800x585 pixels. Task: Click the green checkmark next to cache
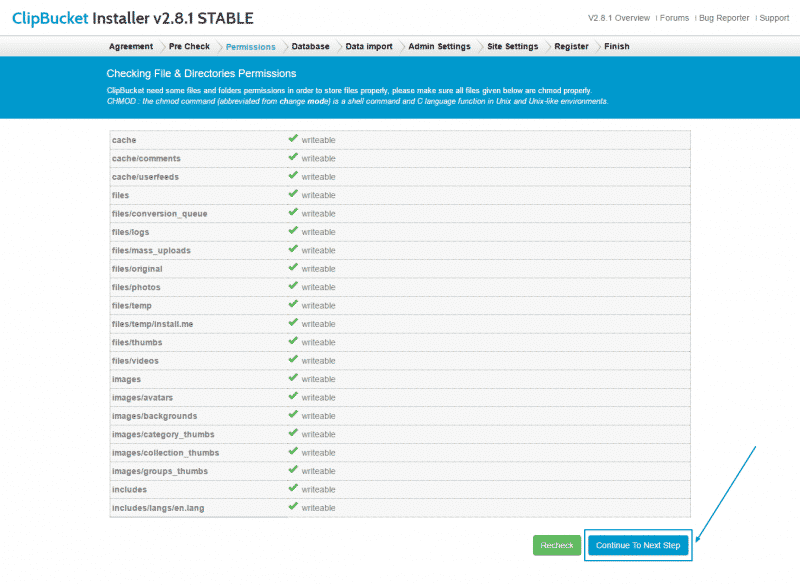coord(293,139)
